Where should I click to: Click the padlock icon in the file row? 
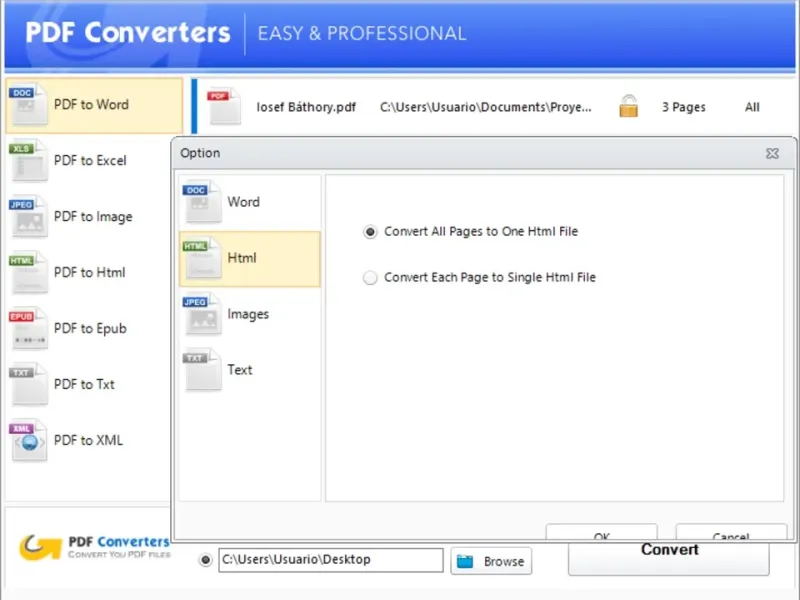(x=628, y=106)
